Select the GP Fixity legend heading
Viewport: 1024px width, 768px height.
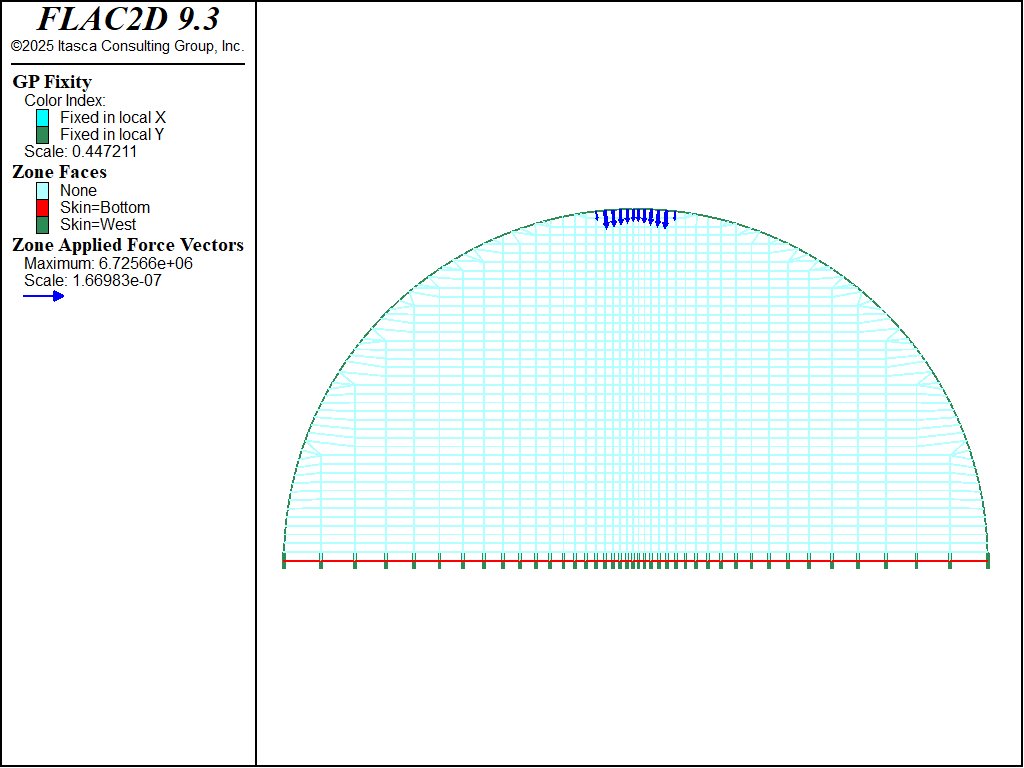click(52, 82)
